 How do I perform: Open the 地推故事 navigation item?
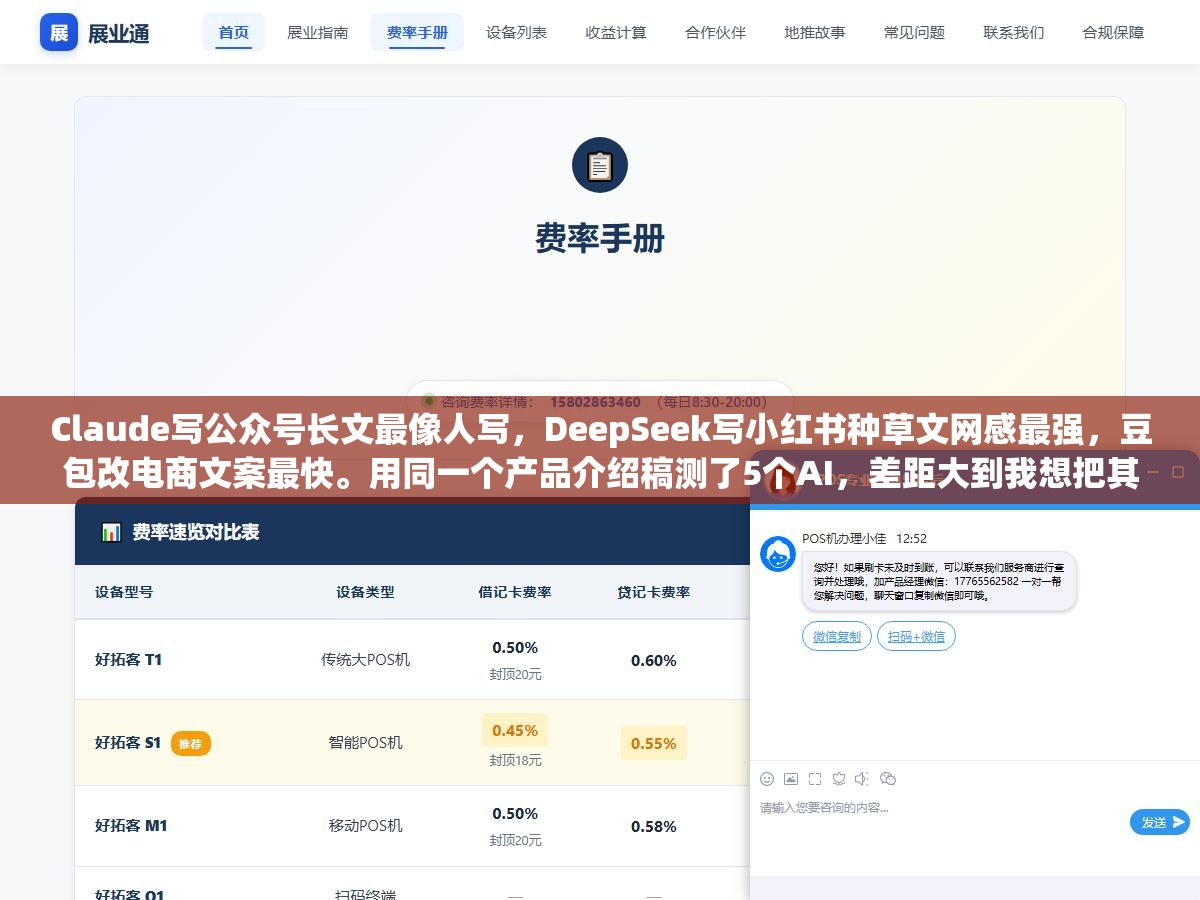pyautogui.click(x=815, y=32)
